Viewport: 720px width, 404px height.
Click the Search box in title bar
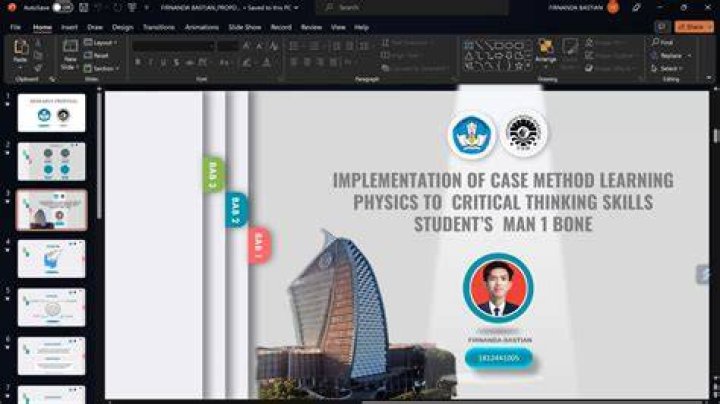pyautogui.click(x=412, y=7)
